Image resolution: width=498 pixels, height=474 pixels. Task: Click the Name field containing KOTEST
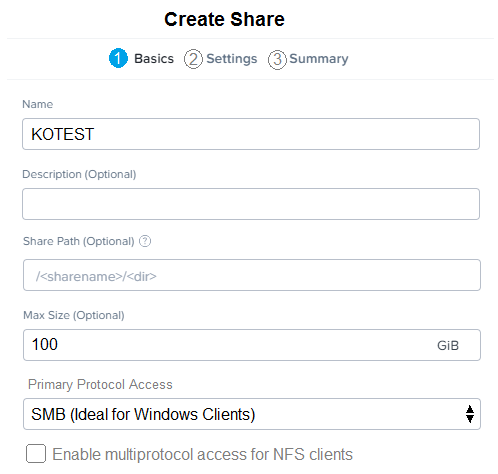(x=251, y=134)
